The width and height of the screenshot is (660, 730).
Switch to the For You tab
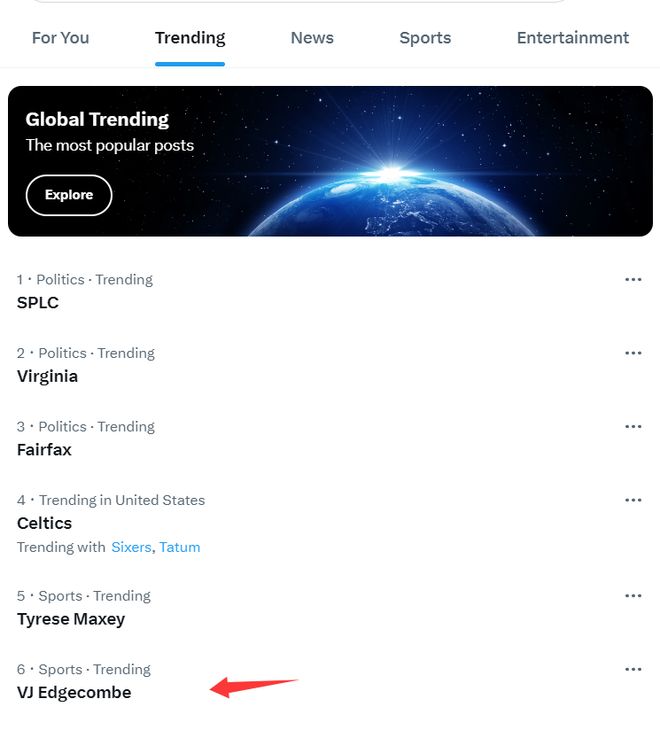click(x=60, y=38)
